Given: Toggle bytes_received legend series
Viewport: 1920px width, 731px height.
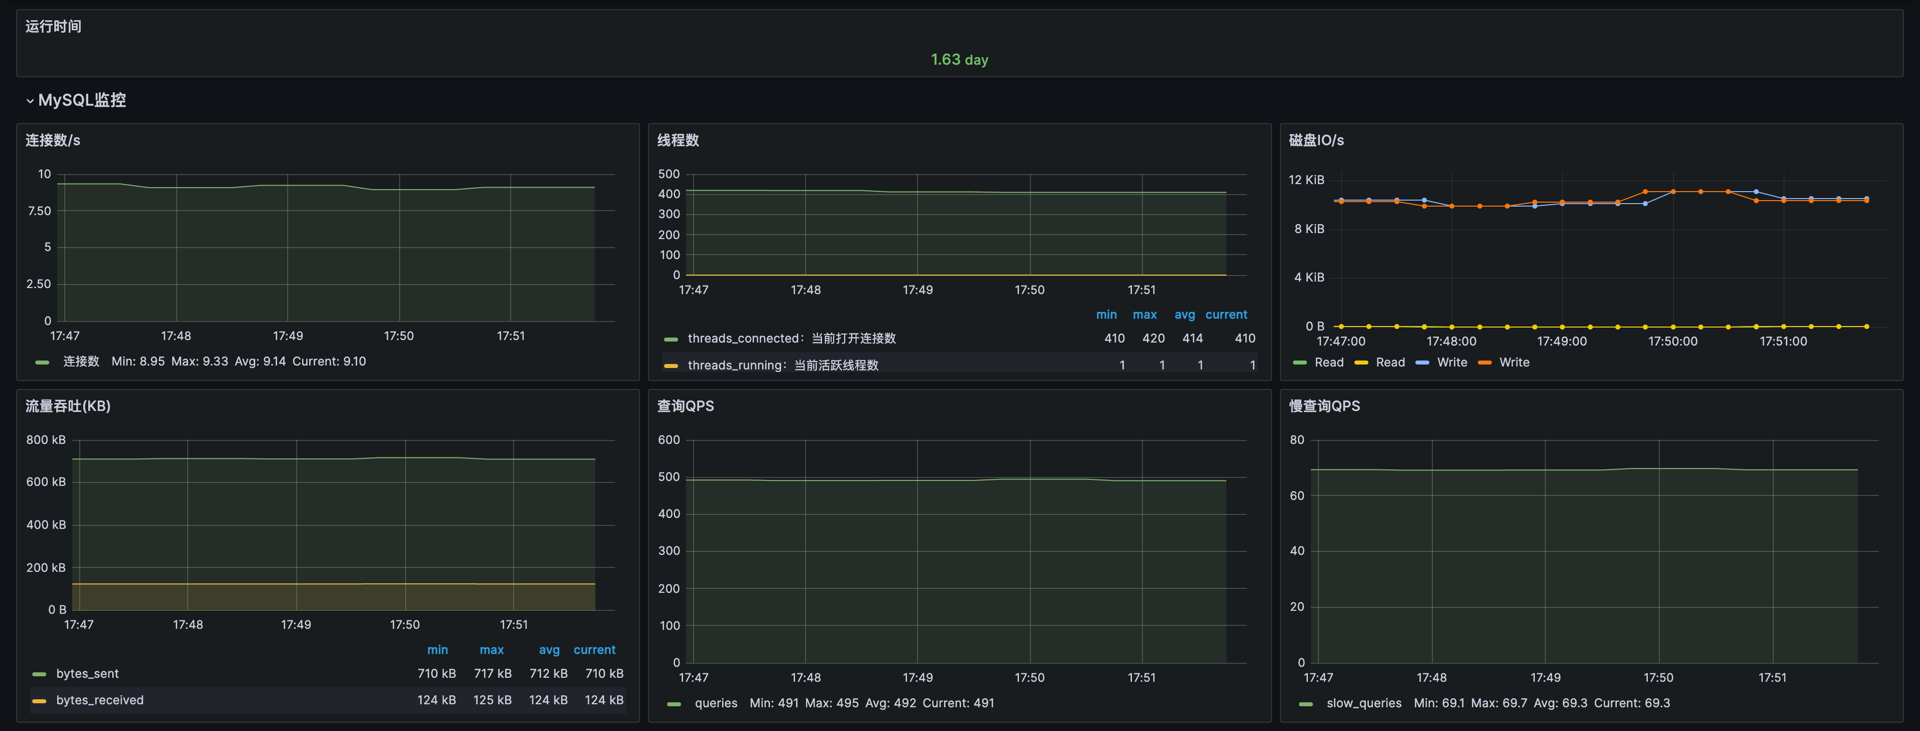Looking at the screenshot, I should [100, 701].
